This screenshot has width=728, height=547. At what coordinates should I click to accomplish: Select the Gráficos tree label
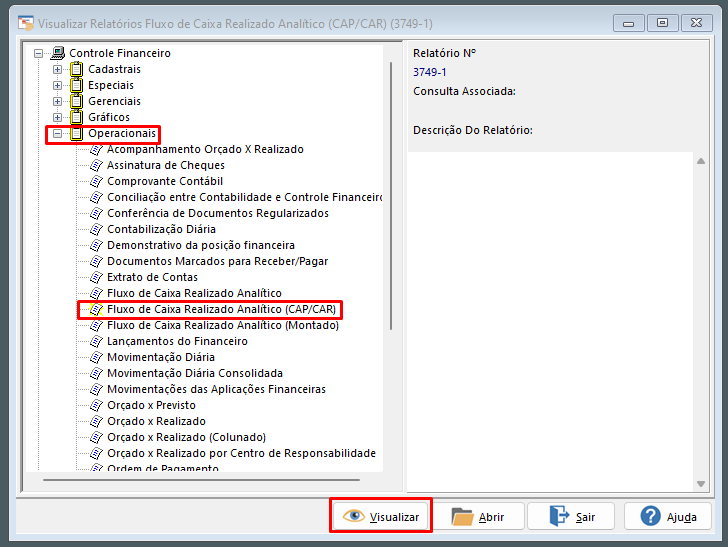[x=109, y=117]
